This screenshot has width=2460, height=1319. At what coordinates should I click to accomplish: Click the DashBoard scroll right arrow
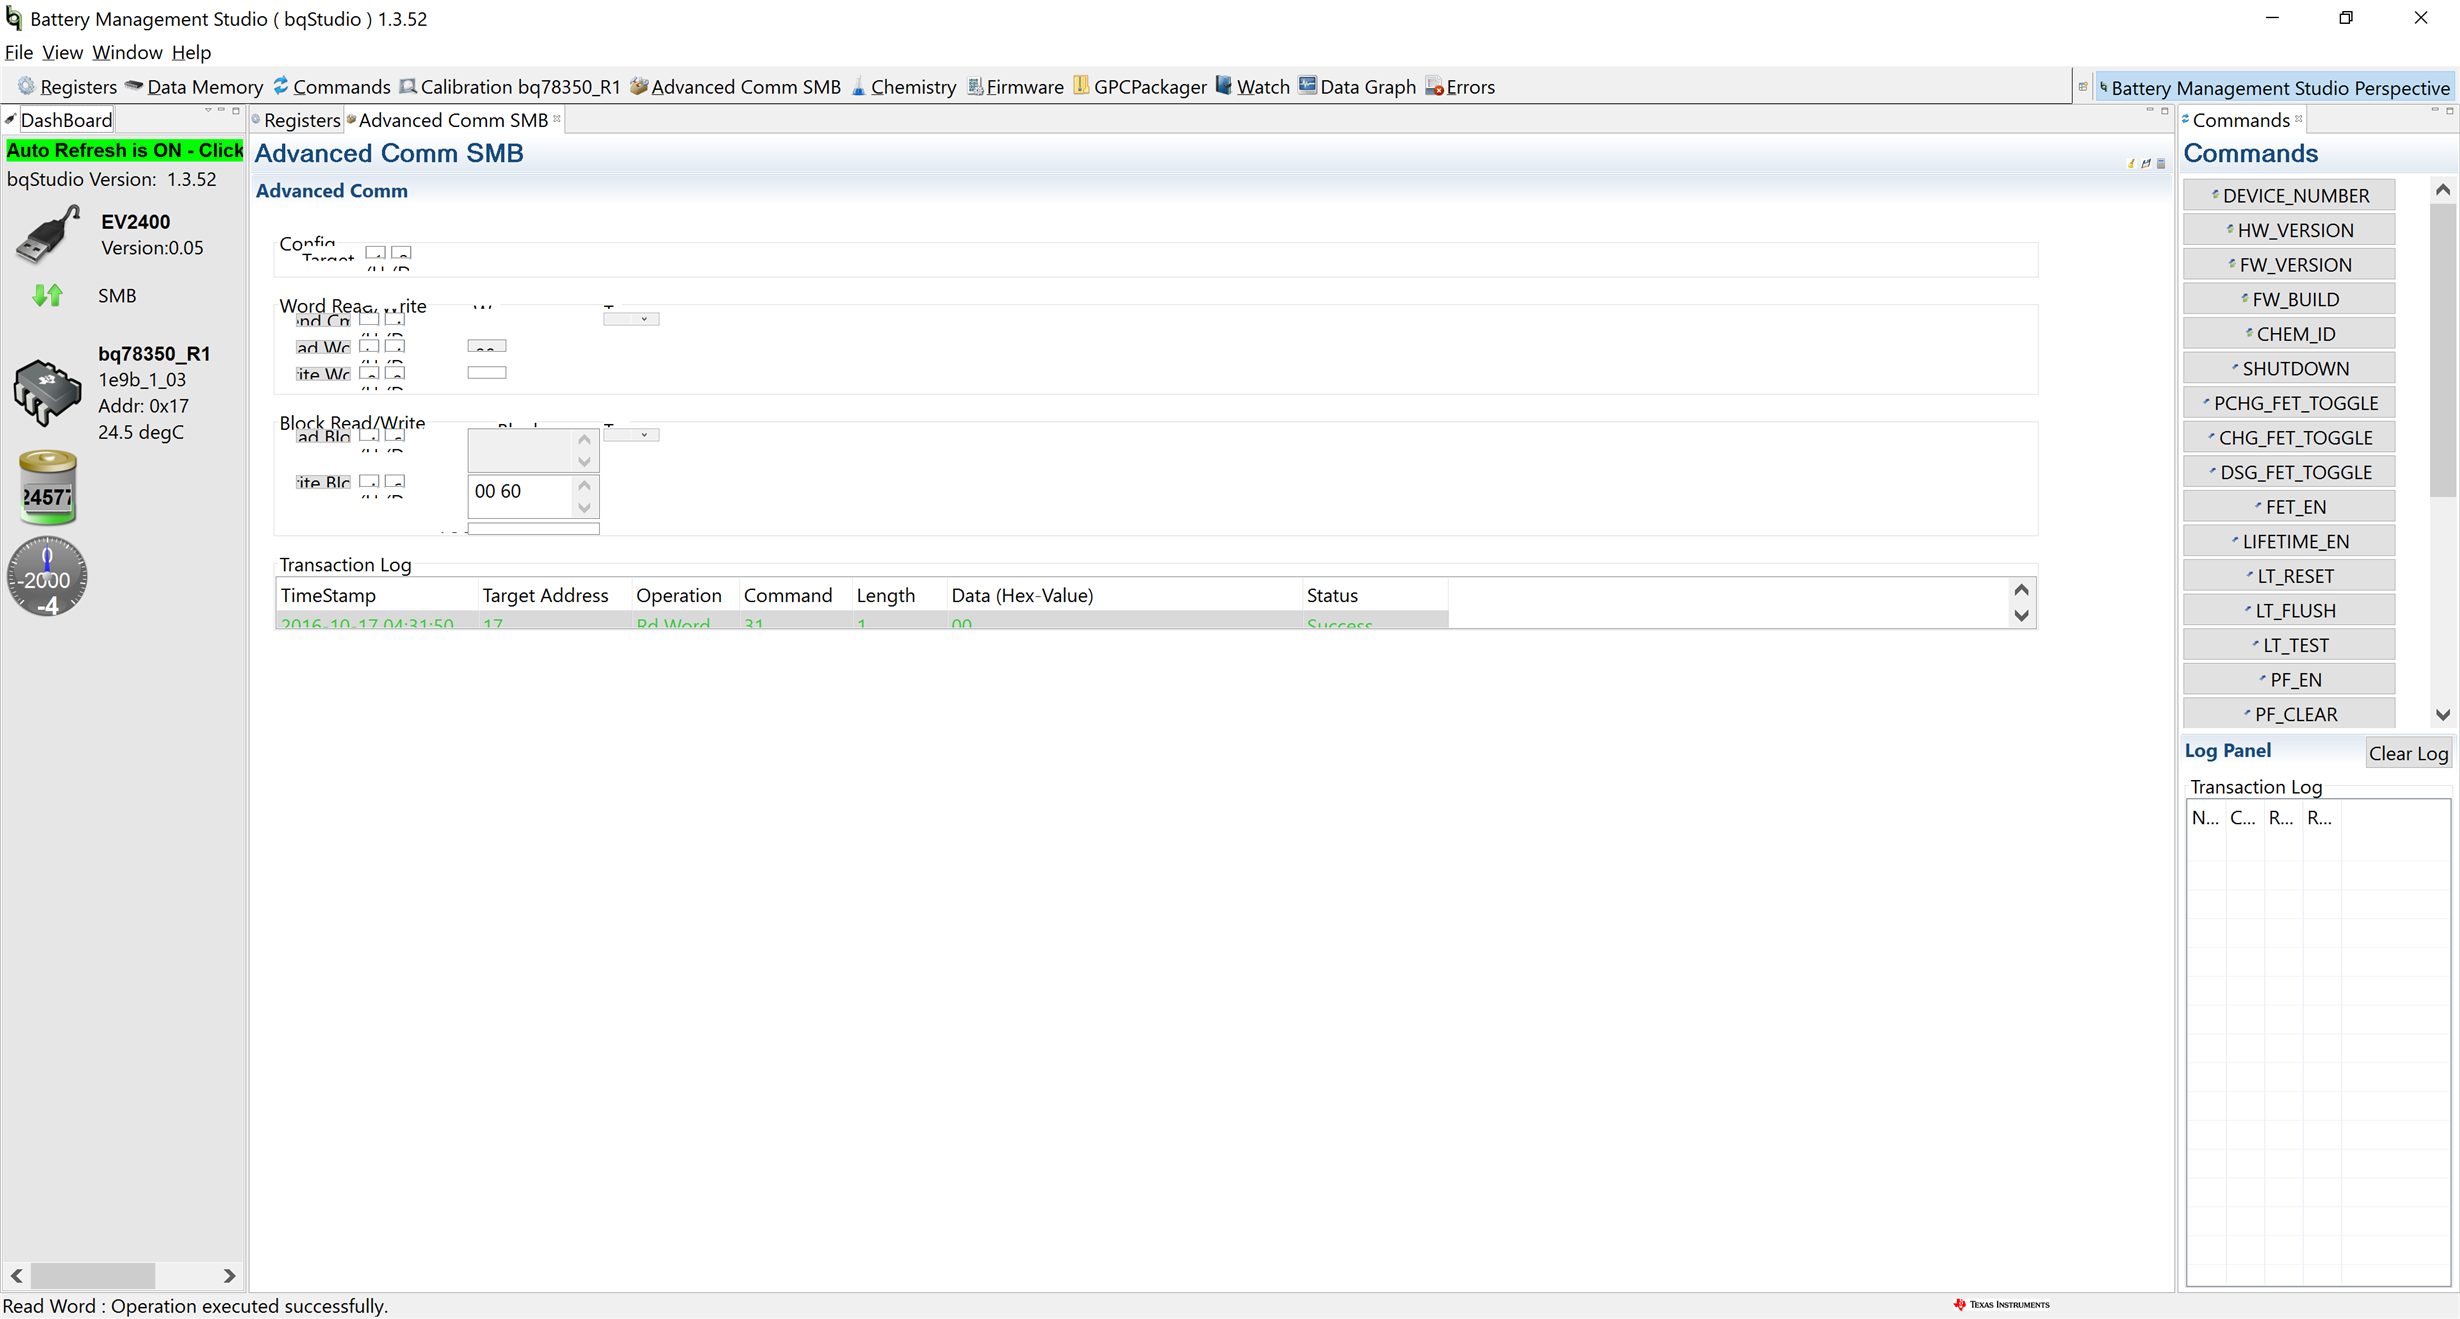230,1275
